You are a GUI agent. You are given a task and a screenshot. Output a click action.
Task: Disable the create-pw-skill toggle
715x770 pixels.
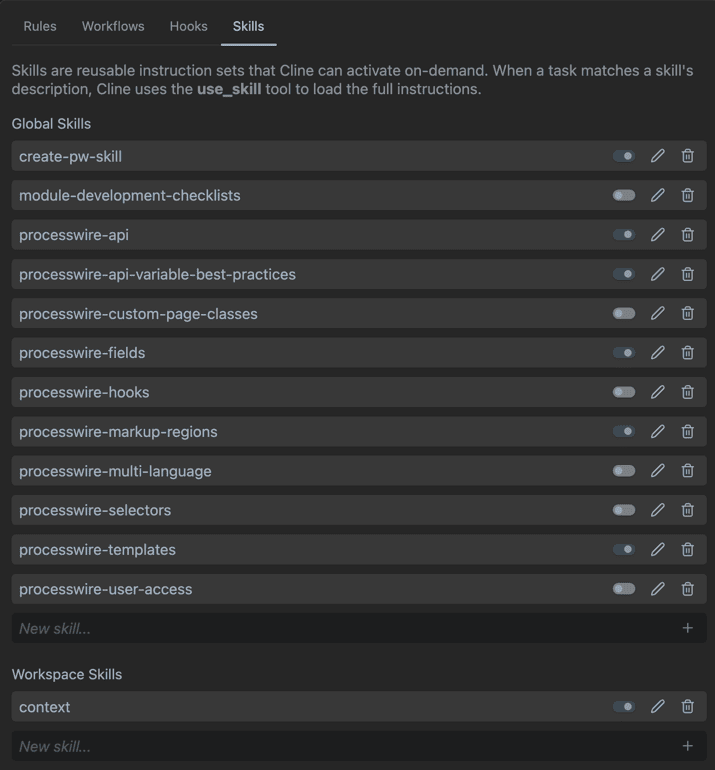pyautogui.click(x=624, y=156)
